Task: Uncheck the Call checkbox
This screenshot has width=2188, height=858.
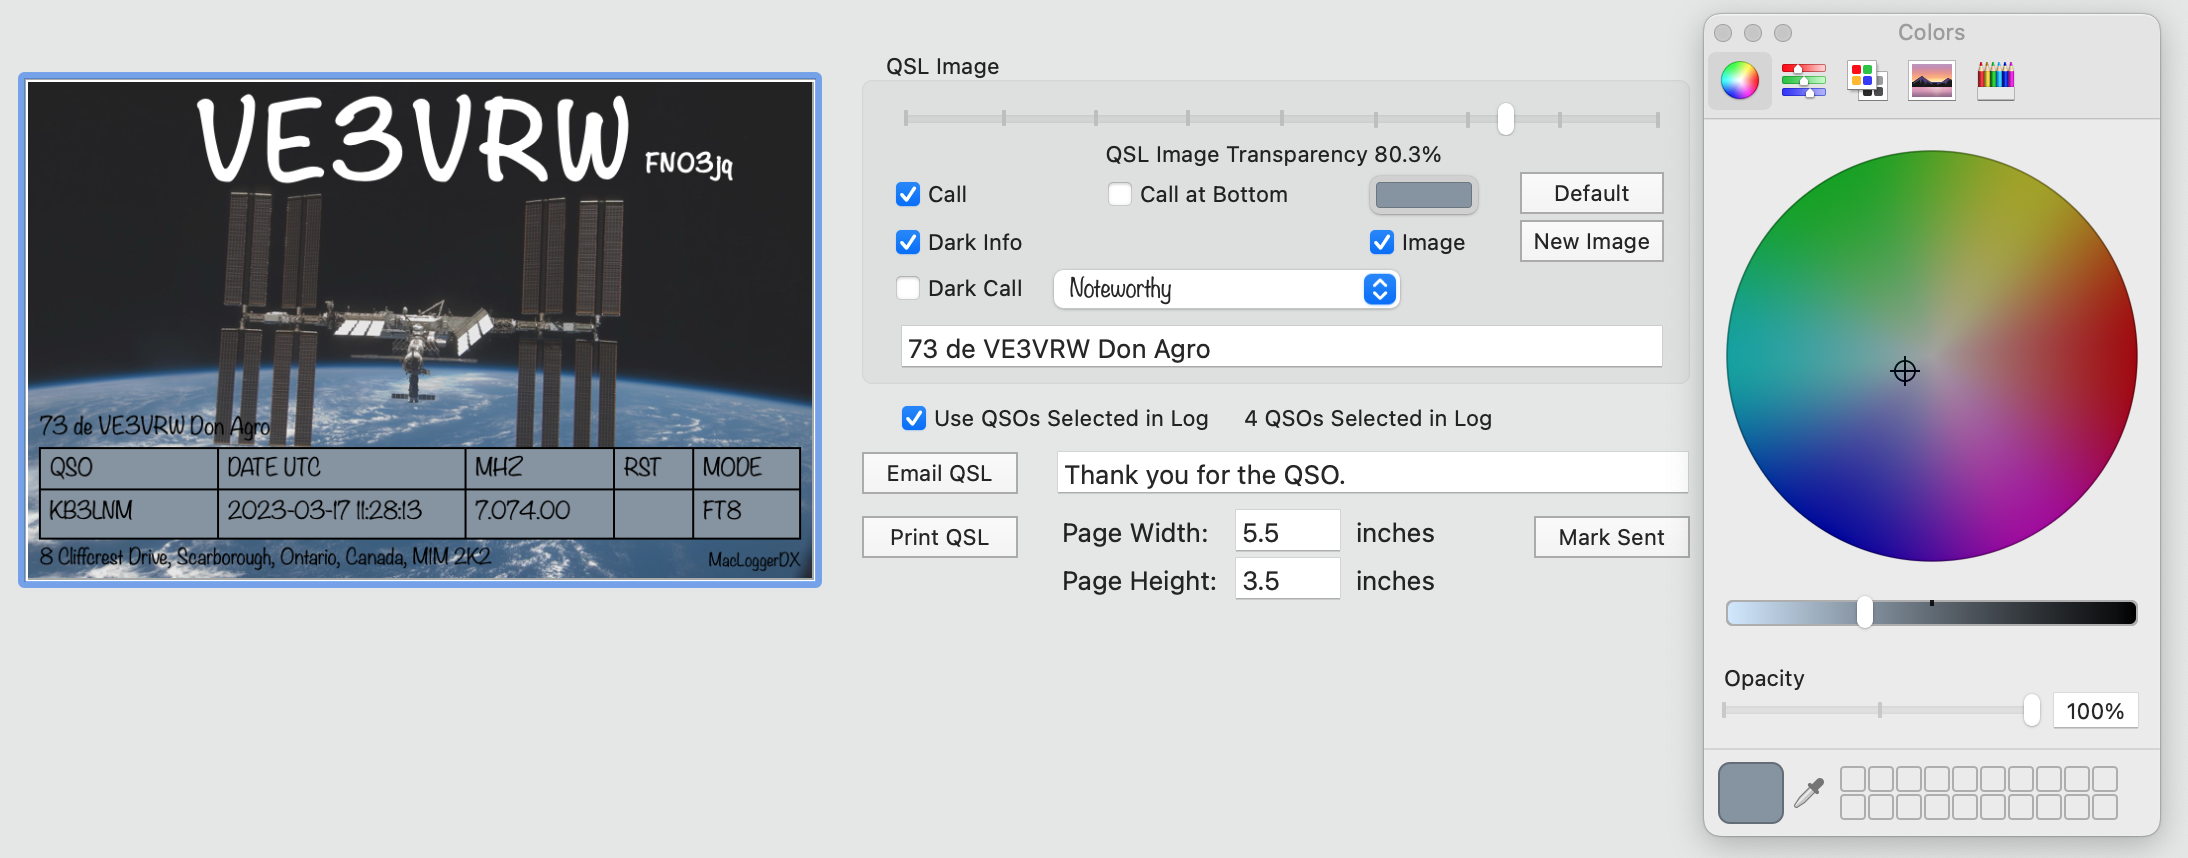Action: 908,194
